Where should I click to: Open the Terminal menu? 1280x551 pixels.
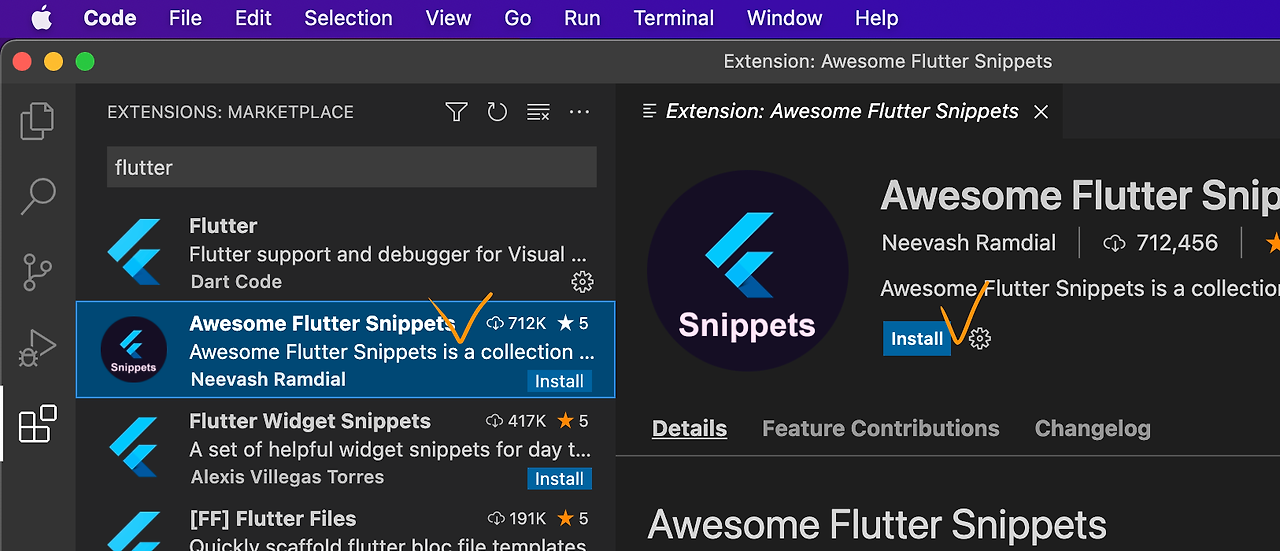pos(674,18)
